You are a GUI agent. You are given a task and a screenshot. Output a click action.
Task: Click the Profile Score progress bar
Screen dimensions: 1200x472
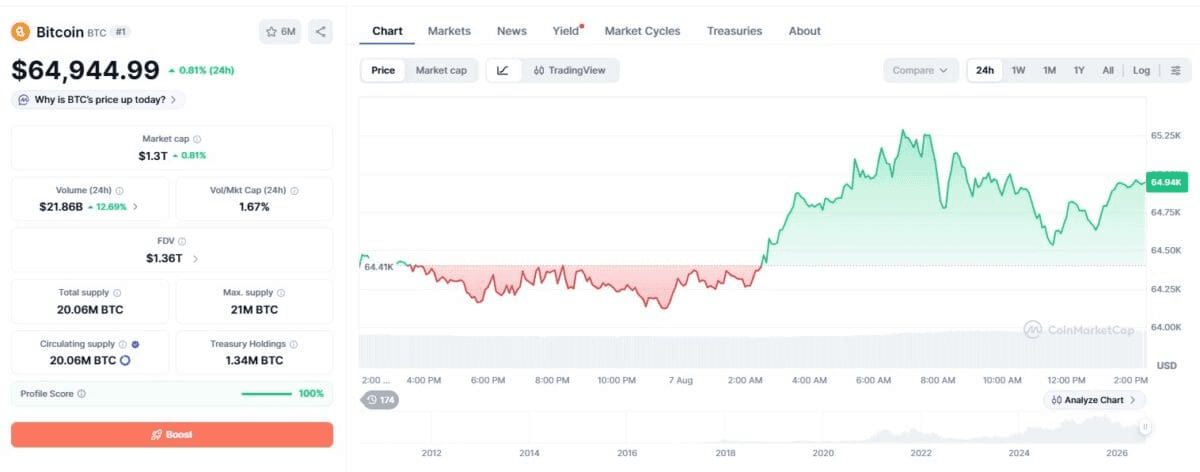(x=267, y=394)
